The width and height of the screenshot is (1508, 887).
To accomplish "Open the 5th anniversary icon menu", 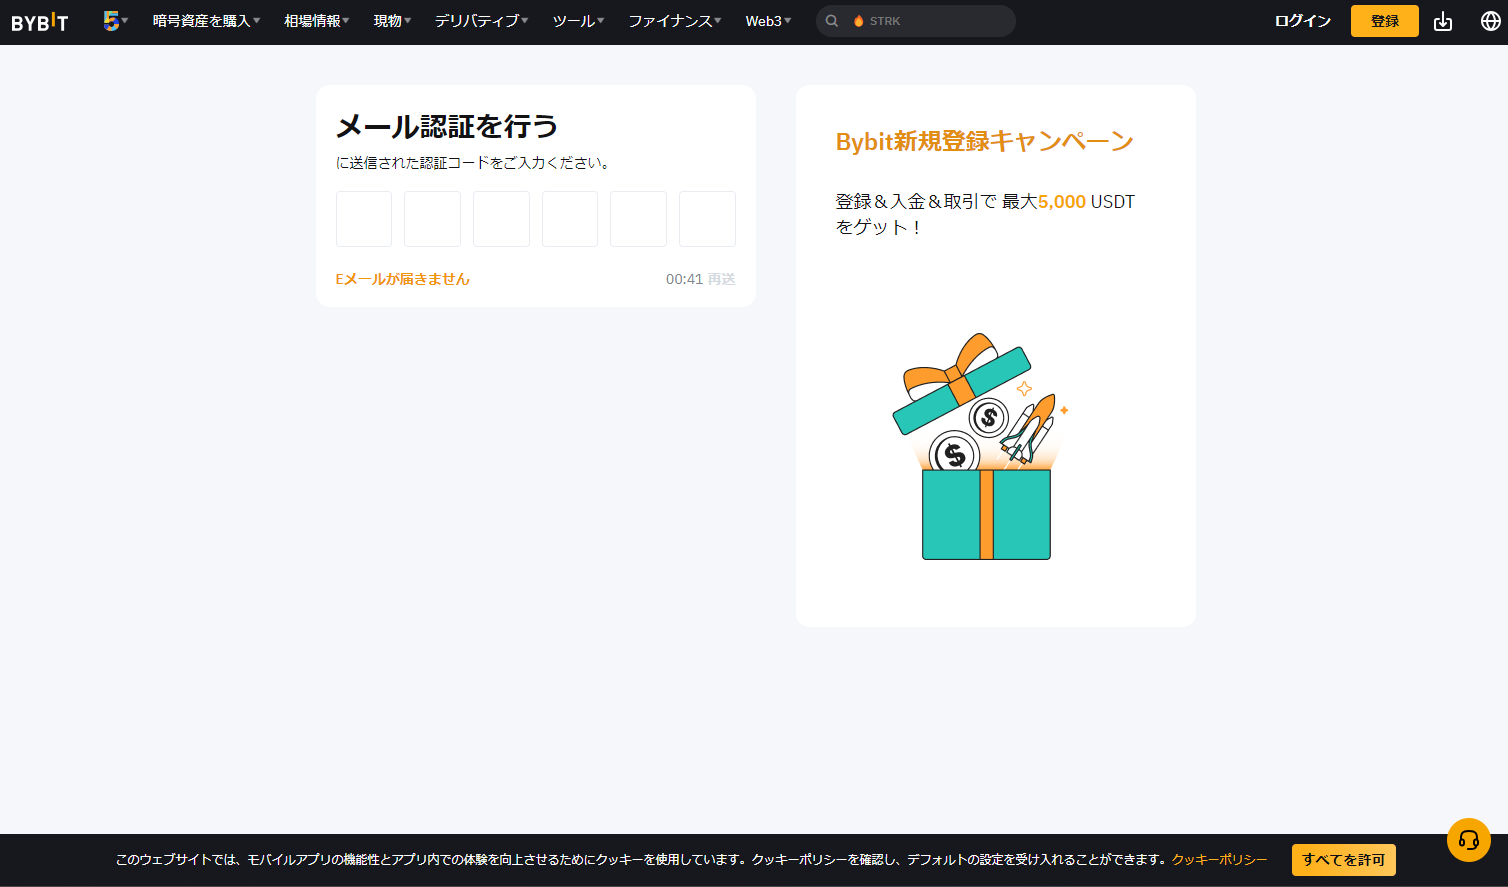I will point(115,20).
